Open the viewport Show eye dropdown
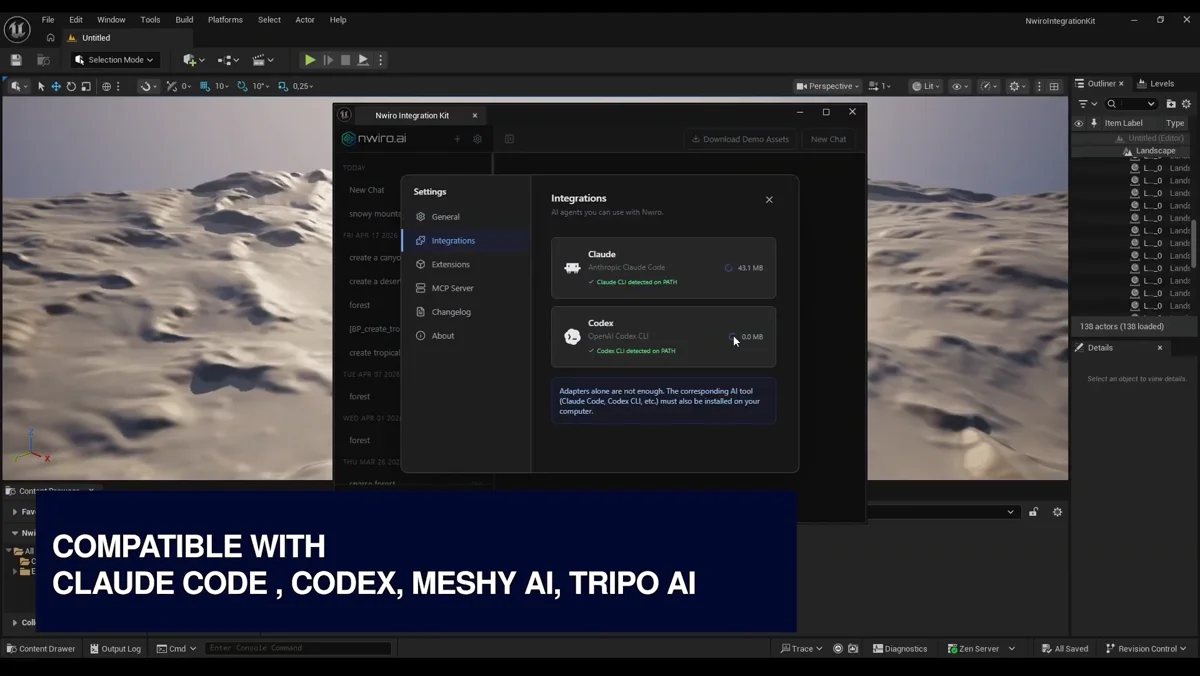This screenshot has height=676, width=1200. pos(959,86)
